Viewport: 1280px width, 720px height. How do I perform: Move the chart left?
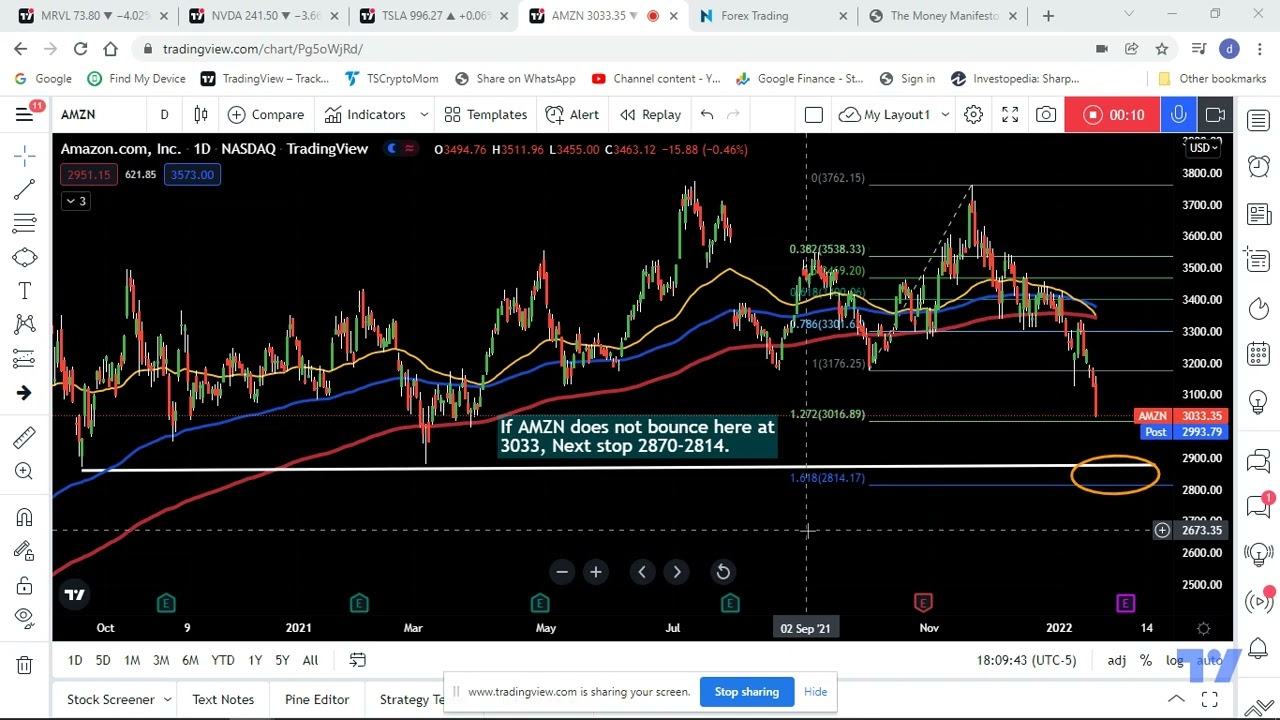[x=642, y=572]
